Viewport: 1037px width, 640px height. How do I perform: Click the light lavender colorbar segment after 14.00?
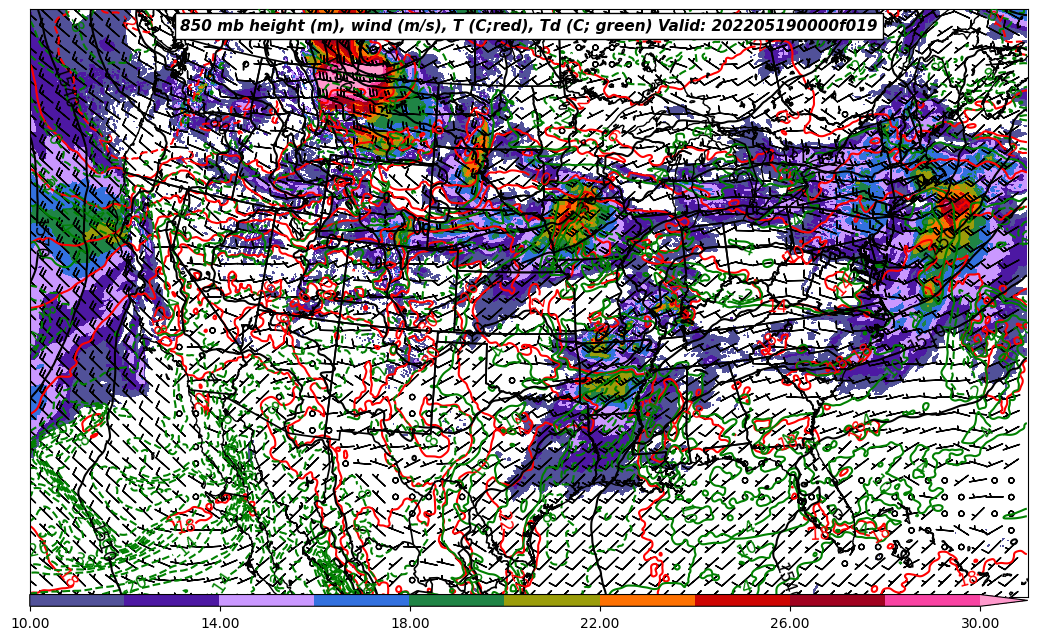click(267, 600)
